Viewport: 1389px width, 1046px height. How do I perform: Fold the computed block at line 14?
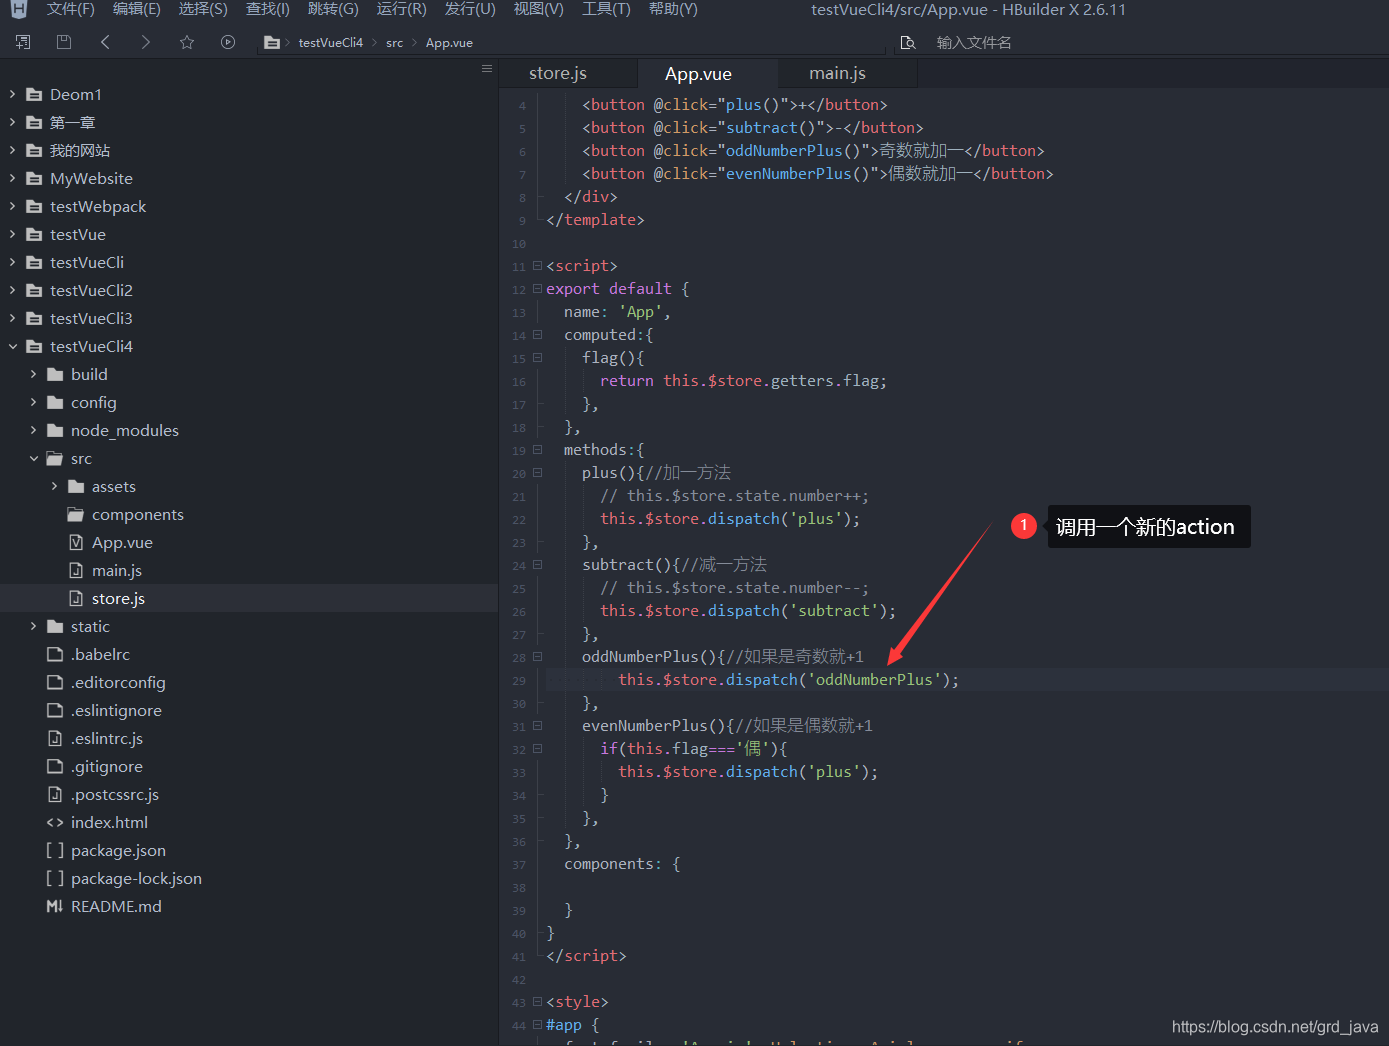pos(537,335)
